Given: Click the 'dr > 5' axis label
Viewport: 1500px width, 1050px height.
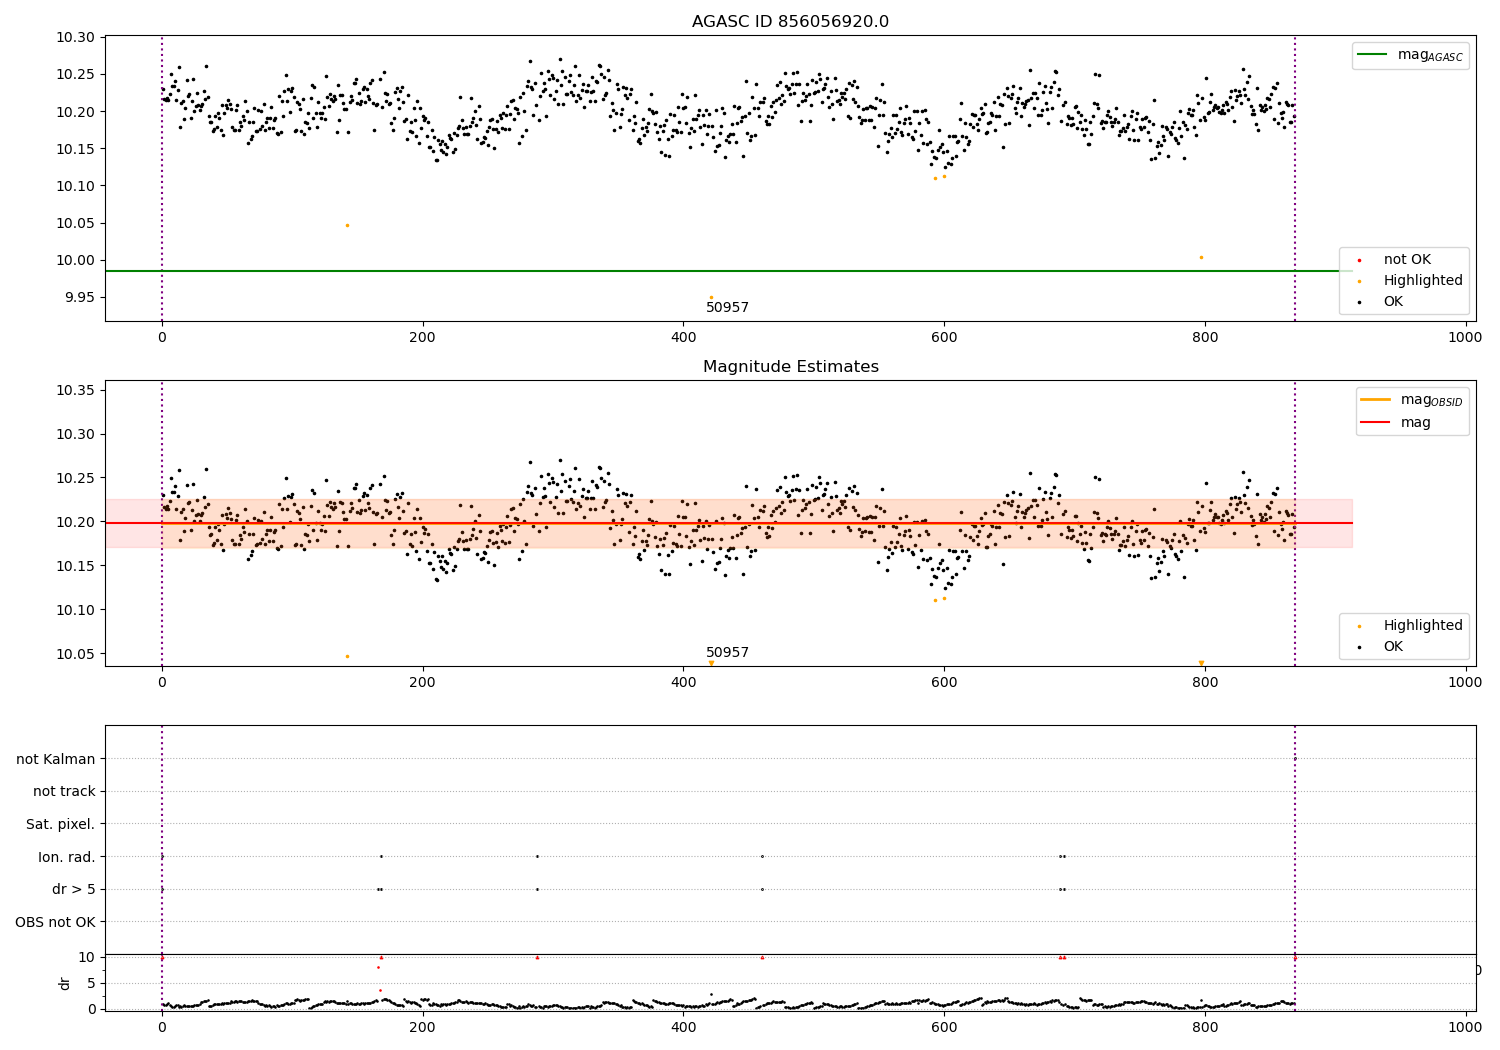Looking at the screenshot, I should 74,889.
